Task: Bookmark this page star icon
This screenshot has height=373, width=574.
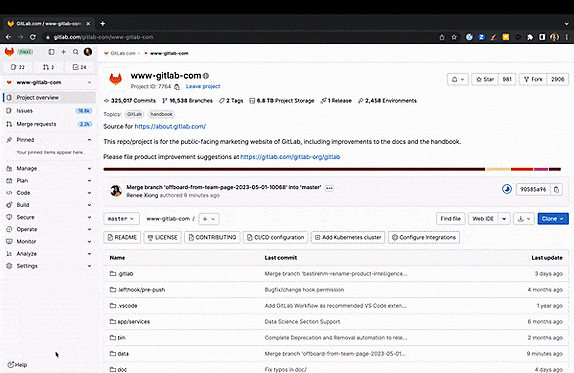Action: pos(454,37)
